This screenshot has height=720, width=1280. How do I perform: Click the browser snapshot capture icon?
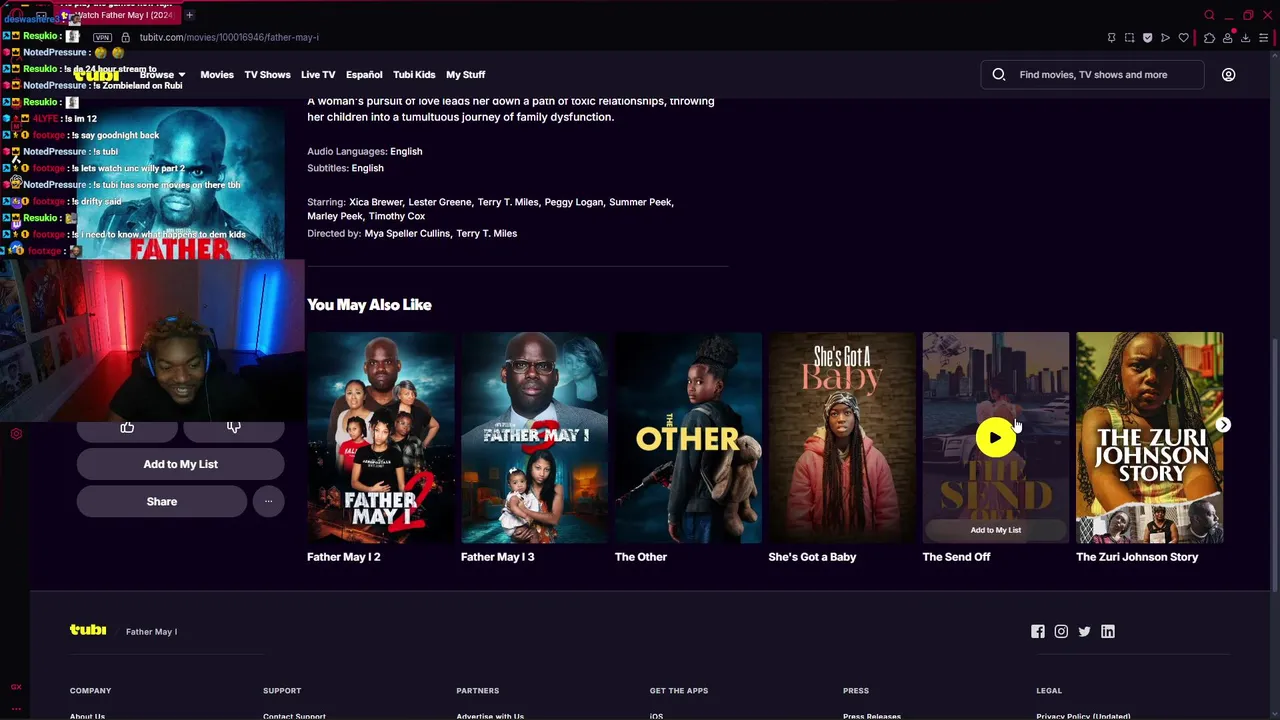tap(1129, 38)
